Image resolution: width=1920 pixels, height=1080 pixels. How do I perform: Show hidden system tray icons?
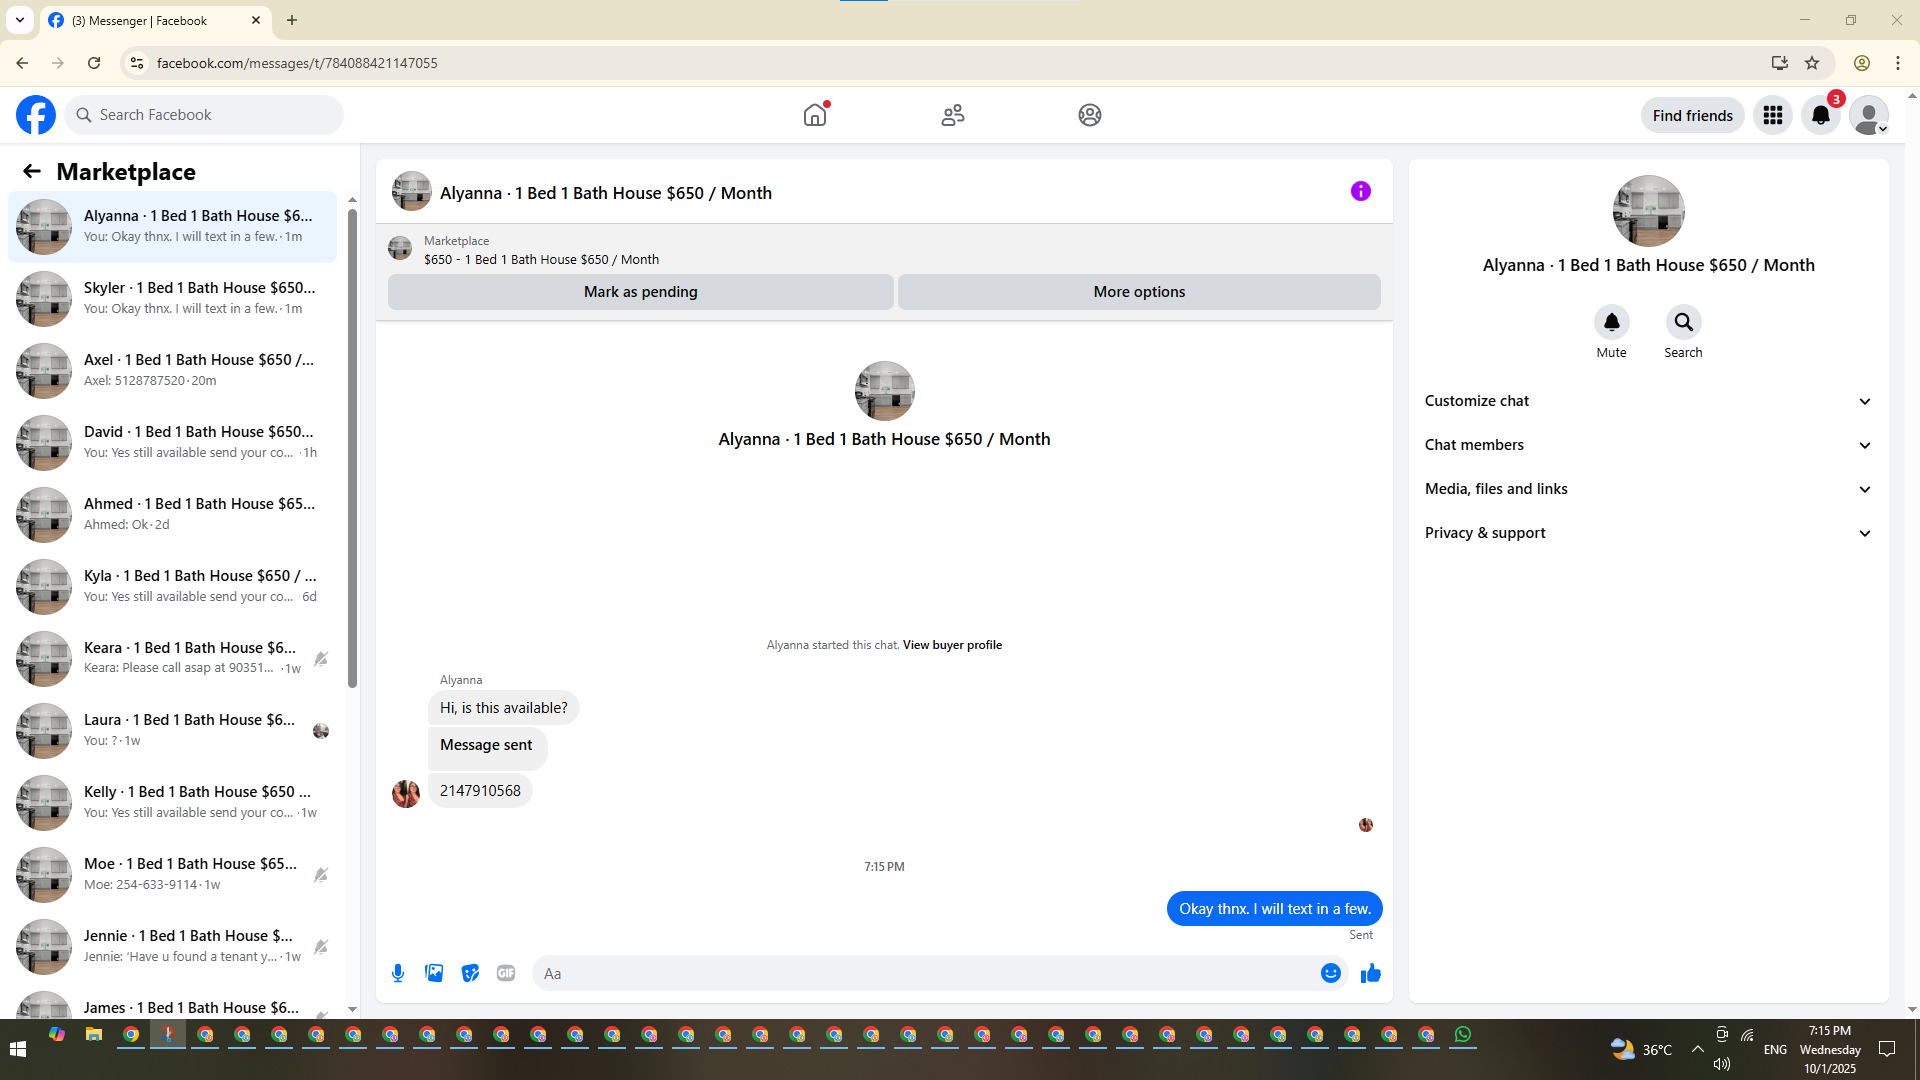pyautogui.click(x=1698, y=1049)
